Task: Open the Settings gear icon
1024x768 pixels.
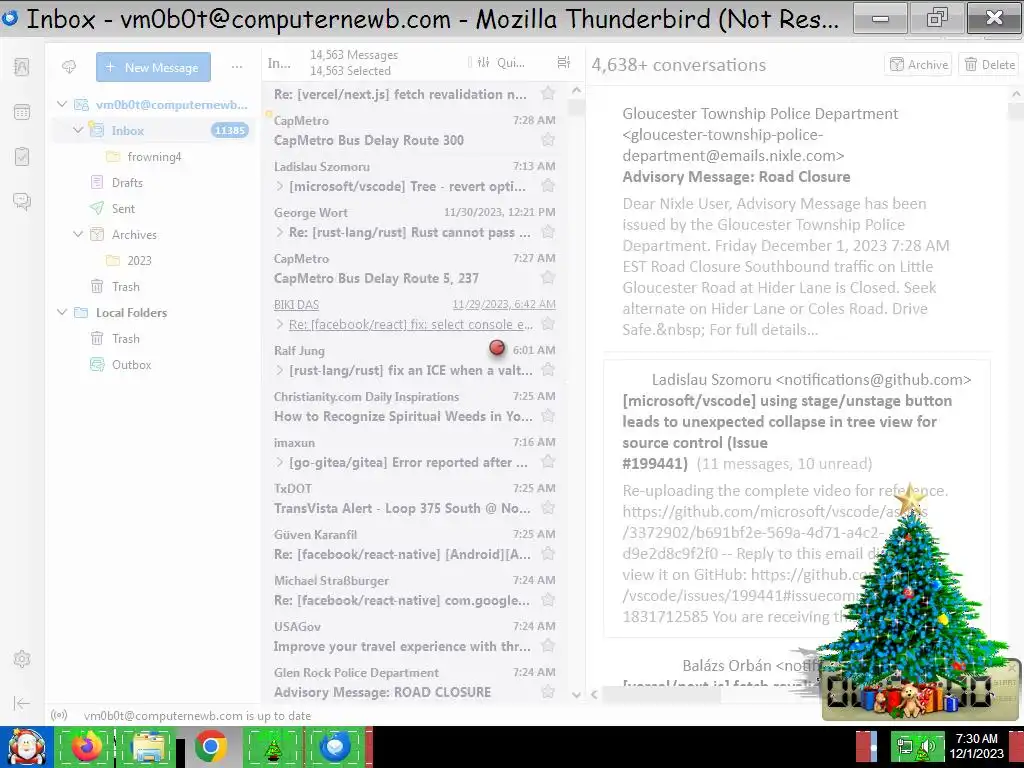Action: tap(22, 659)
